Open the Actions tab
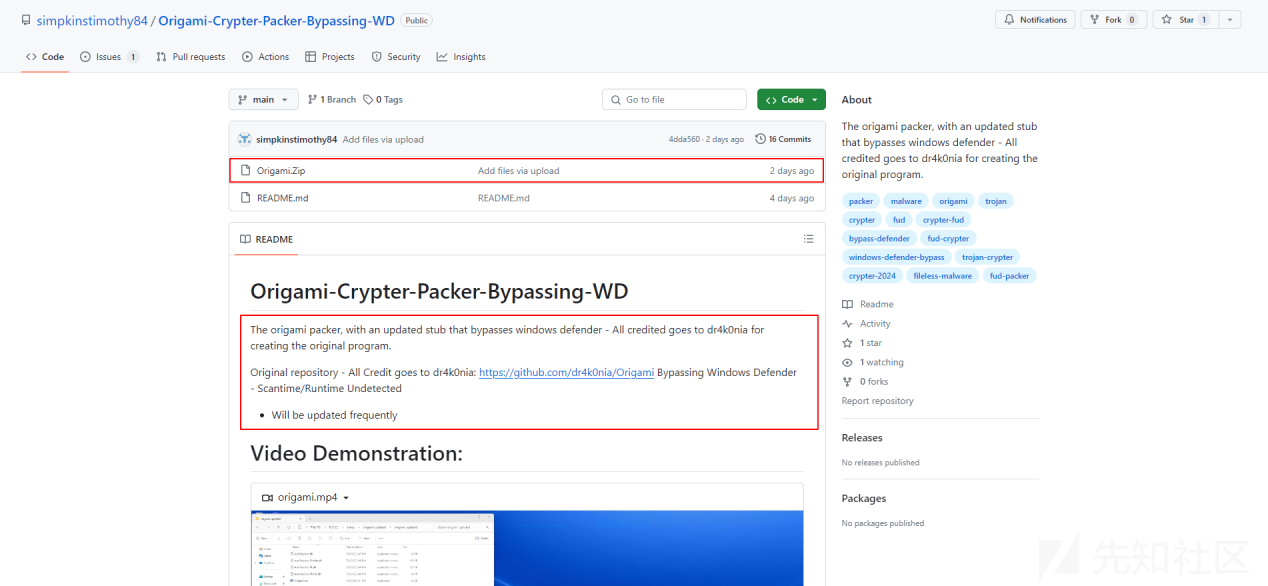This screenshot has height=586, width=1268. [x=266, y=57]
